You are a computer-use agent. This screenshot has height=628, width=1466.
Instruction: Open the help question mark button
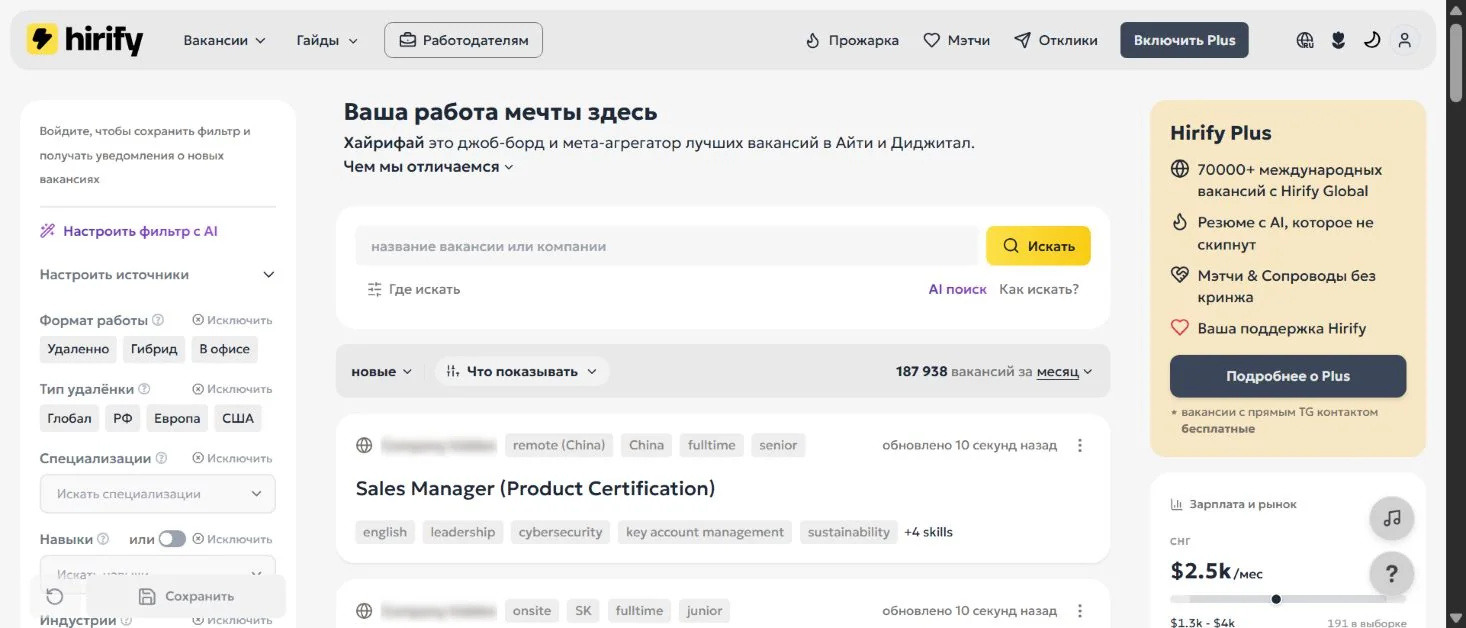point(1391,575)
